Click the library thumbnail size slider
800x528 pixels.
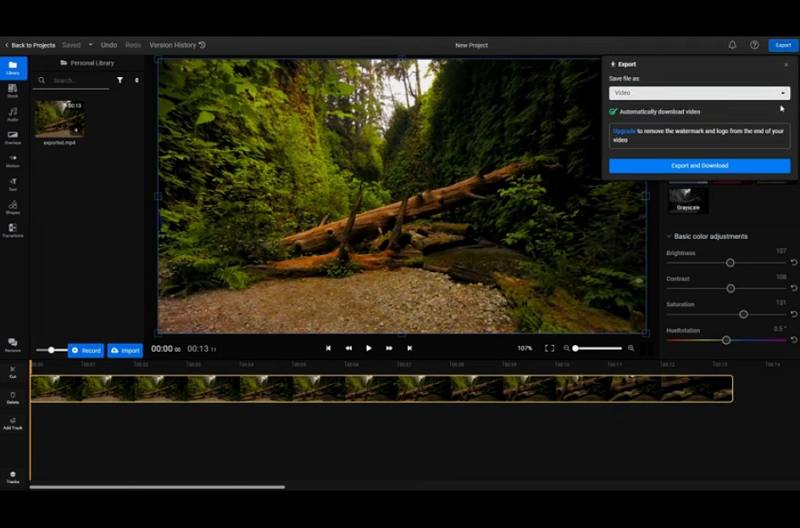click(x=51, y=350)
